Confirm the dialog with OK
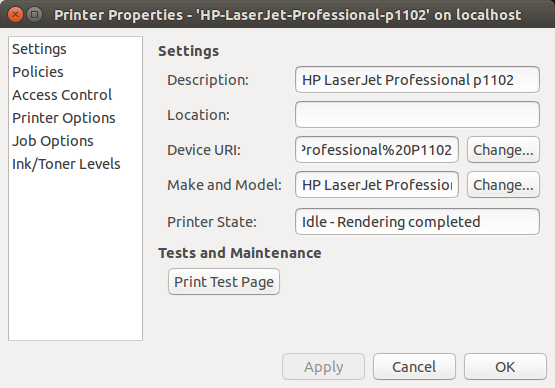 click(505, 367)
